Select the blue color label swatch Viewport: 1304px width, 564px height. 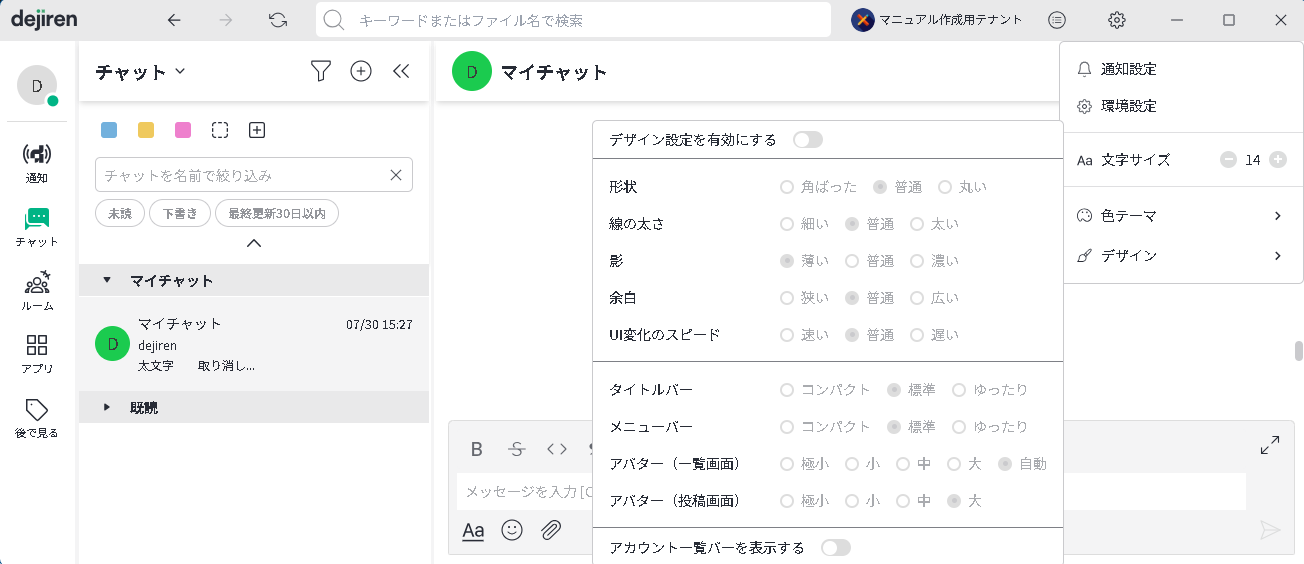(x=109, y=130)
